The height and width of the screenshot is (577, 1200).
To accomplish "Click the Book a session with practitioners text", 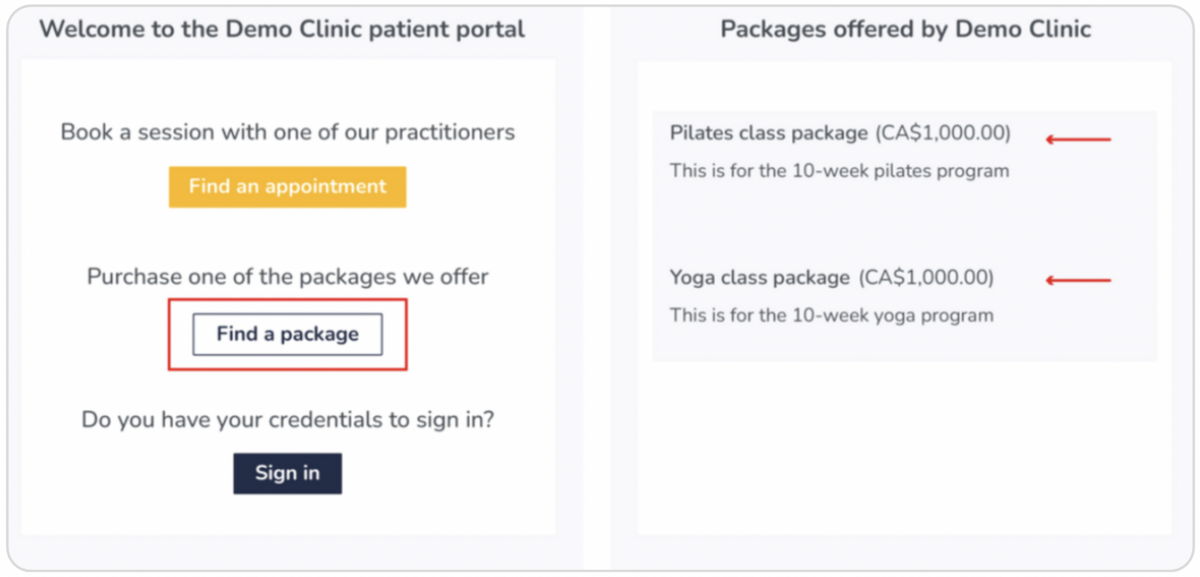I will pos(288,132).
